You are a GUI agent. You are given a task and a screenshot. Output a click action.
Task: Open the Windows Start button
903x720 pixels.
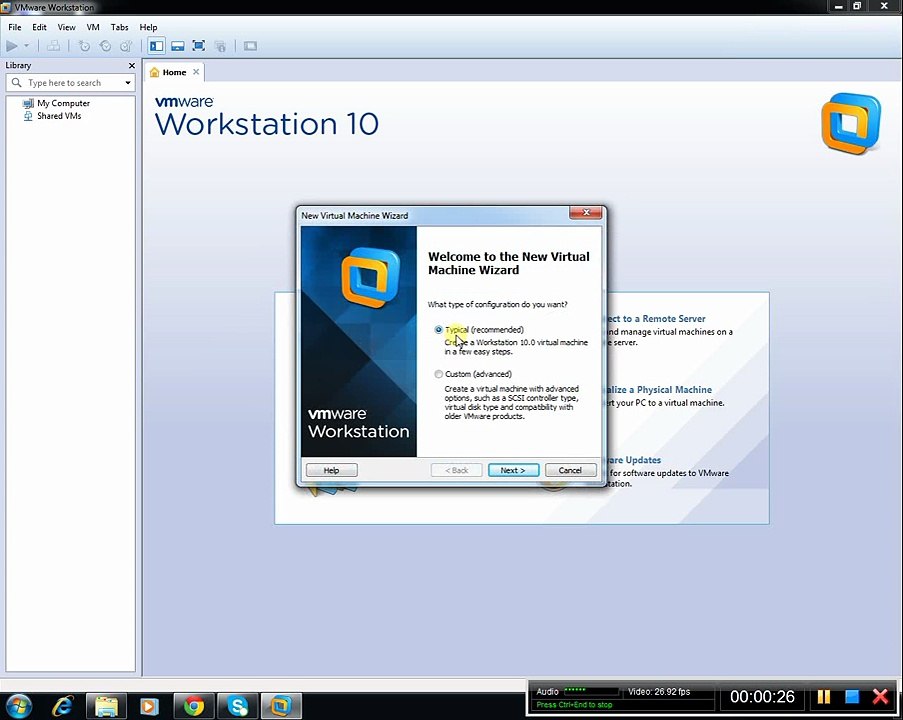18,706
